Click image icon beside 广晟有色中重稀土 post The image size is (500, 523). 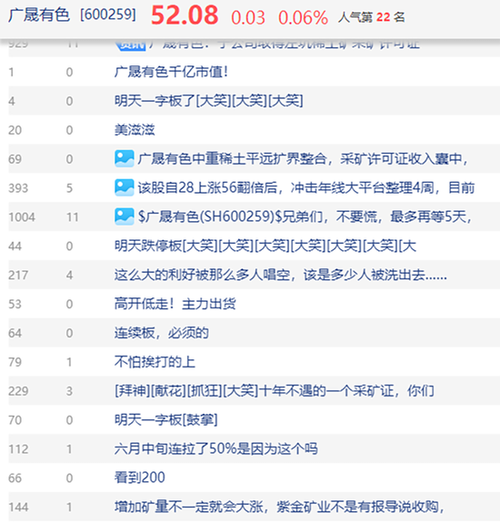124,159
